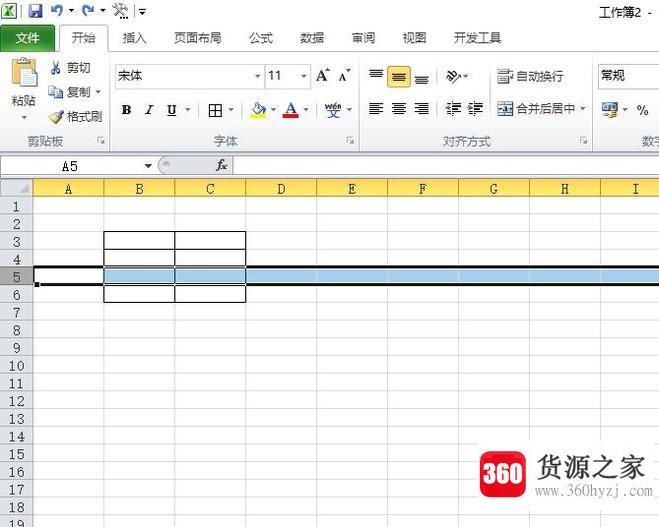Toggle Bold formatting
Viewport: 659px width, 527px height.
pos(126,110)
